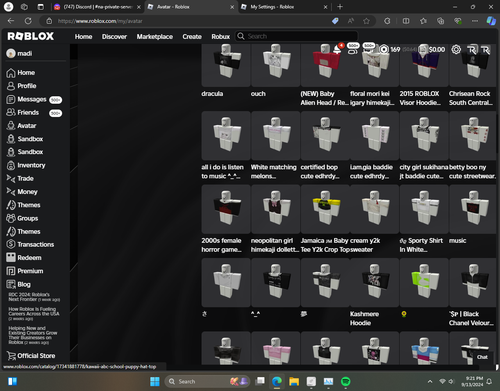Click the browser address bar
The image size is (500, 391).
tap(187, 21)
